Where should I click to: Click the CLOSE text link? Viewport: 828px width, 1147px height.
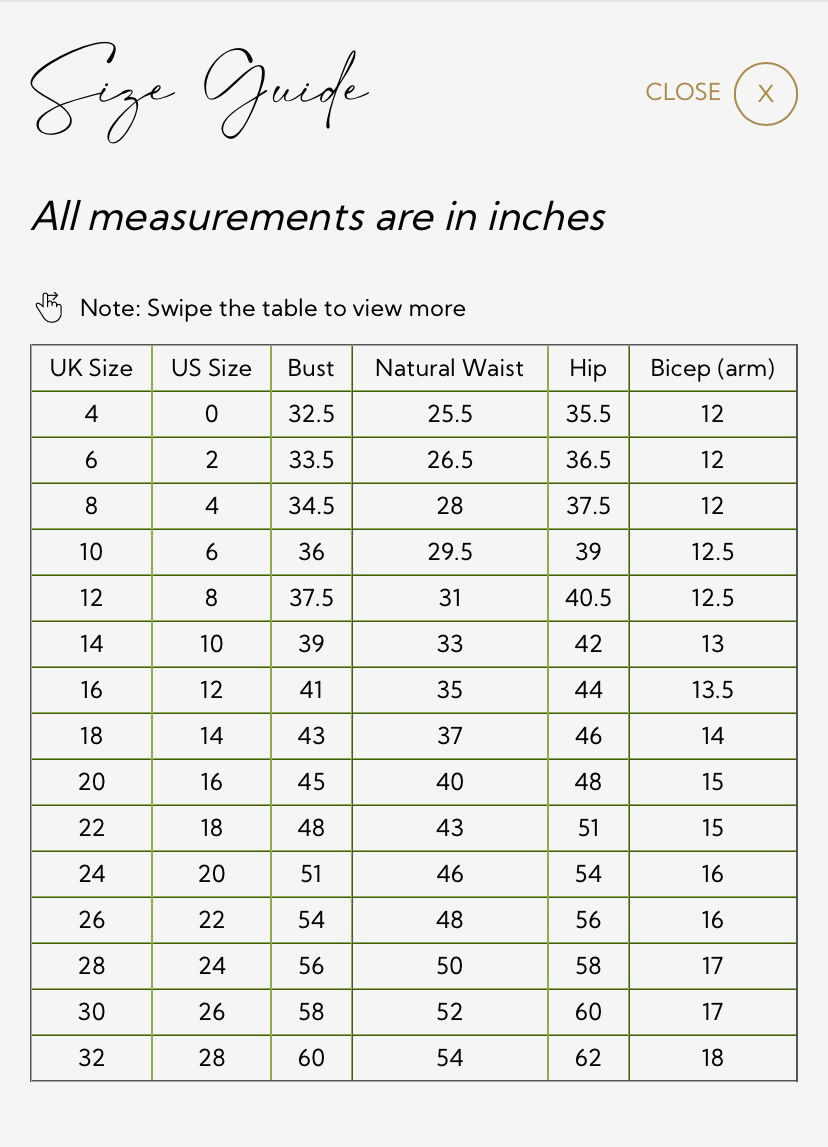(x=683, y=92)
